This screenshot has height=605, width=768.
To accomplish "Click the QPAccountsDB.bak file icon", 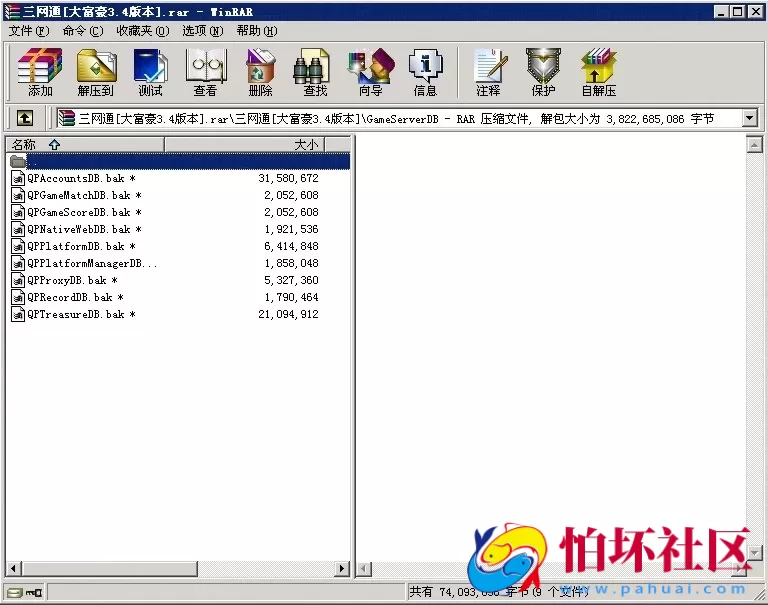I will [18, 178].
